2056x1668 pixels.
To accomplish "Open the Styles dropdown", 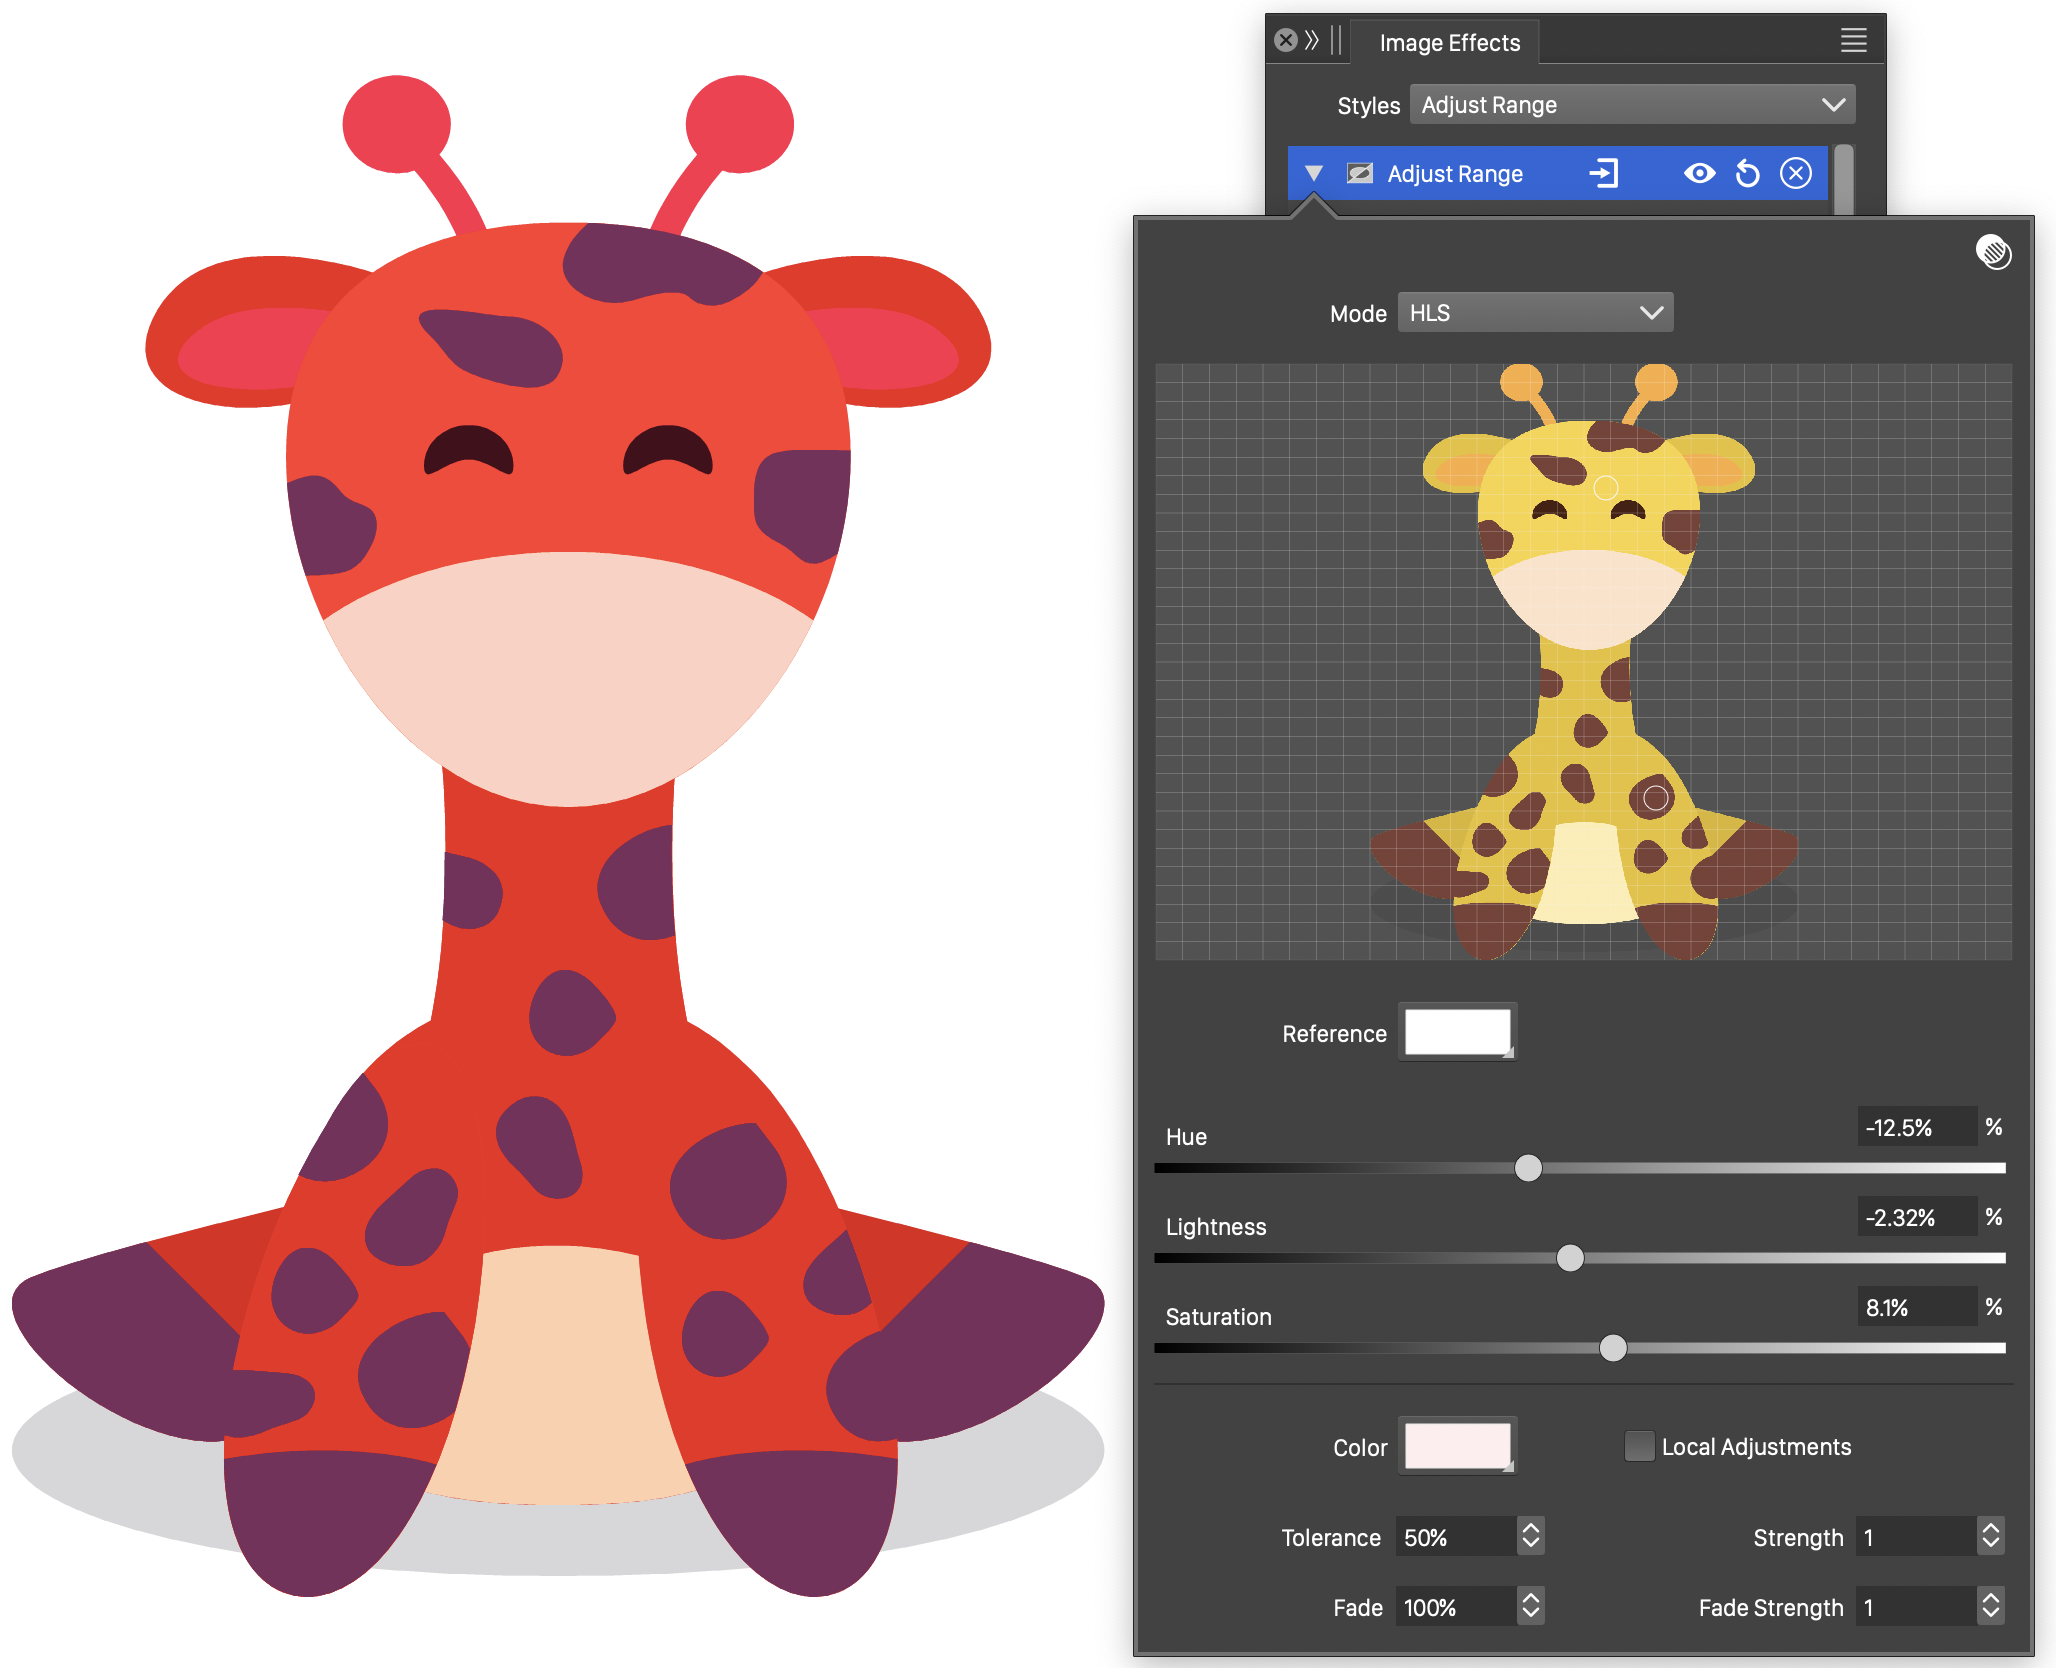I will pos(1632,105).
